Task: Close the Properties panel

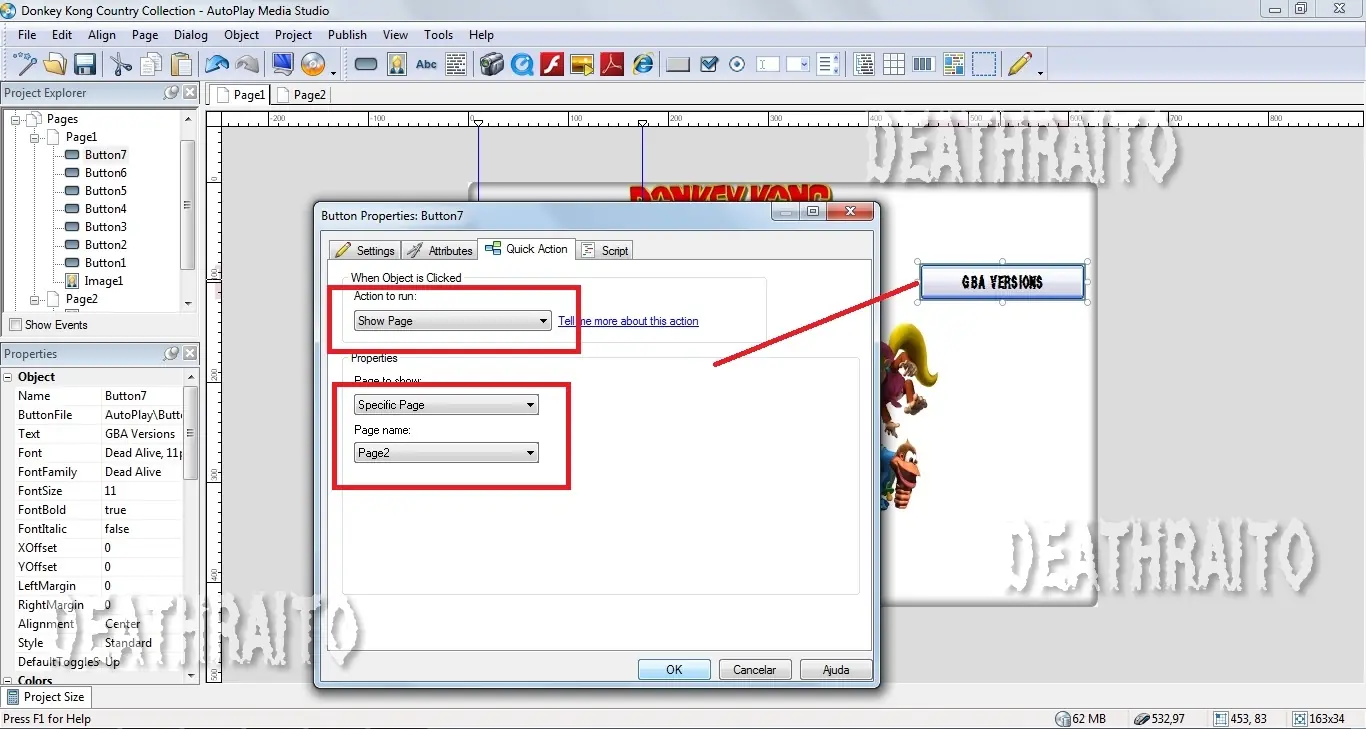Action: coord(190,354)
